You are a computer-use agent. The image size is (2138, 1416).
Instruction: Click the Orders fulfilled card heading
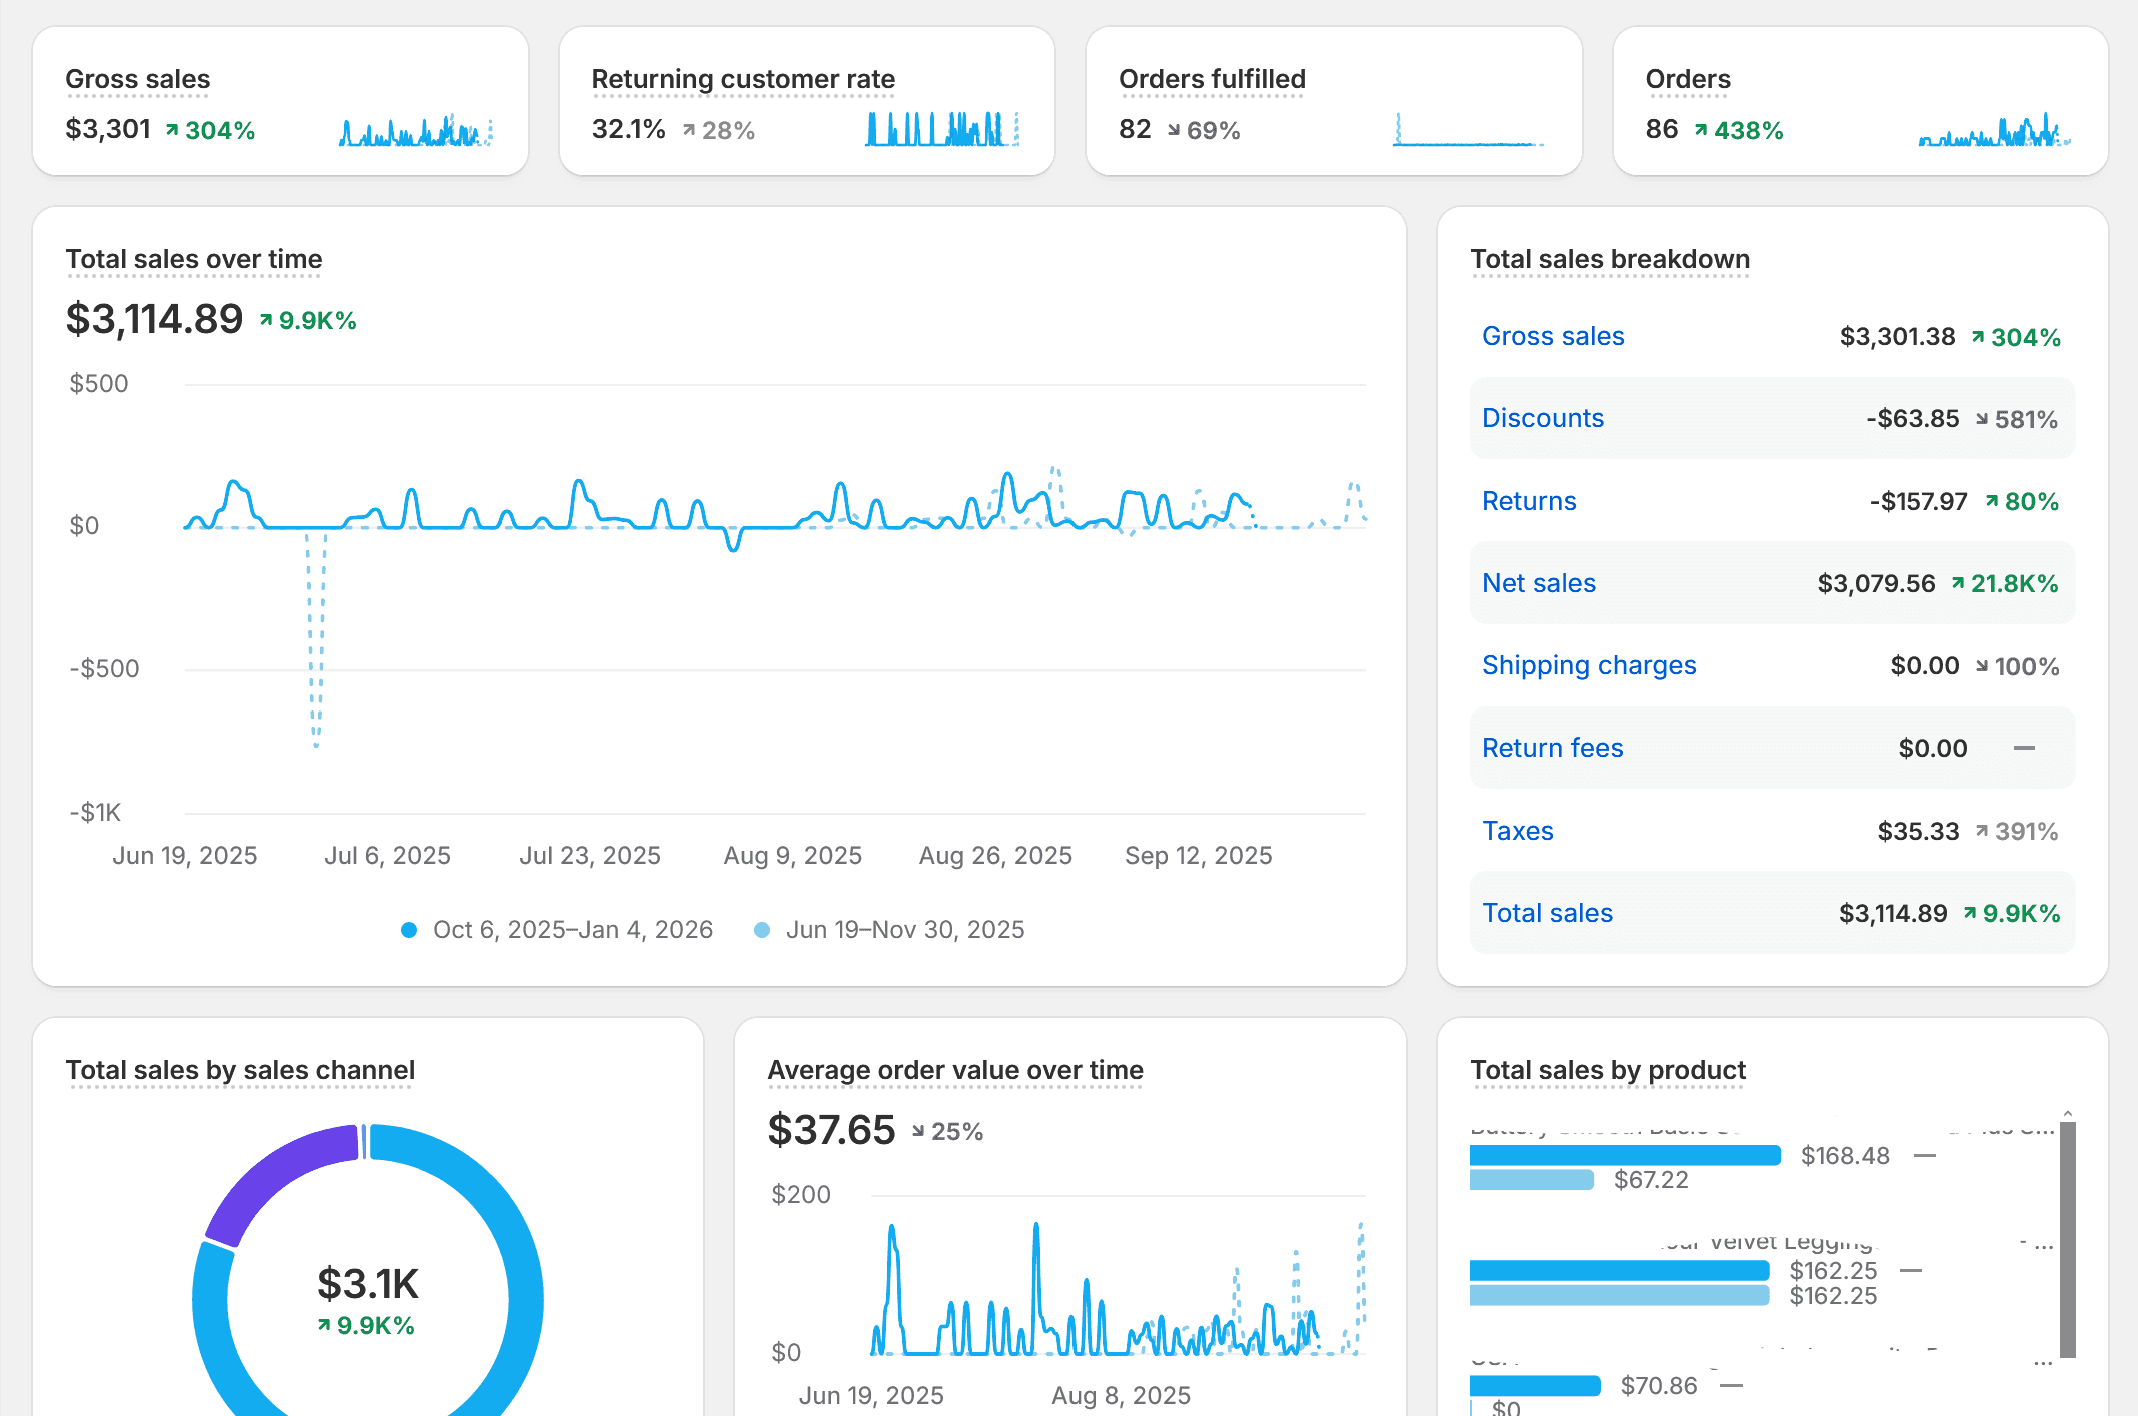(x=1211, y=79)
